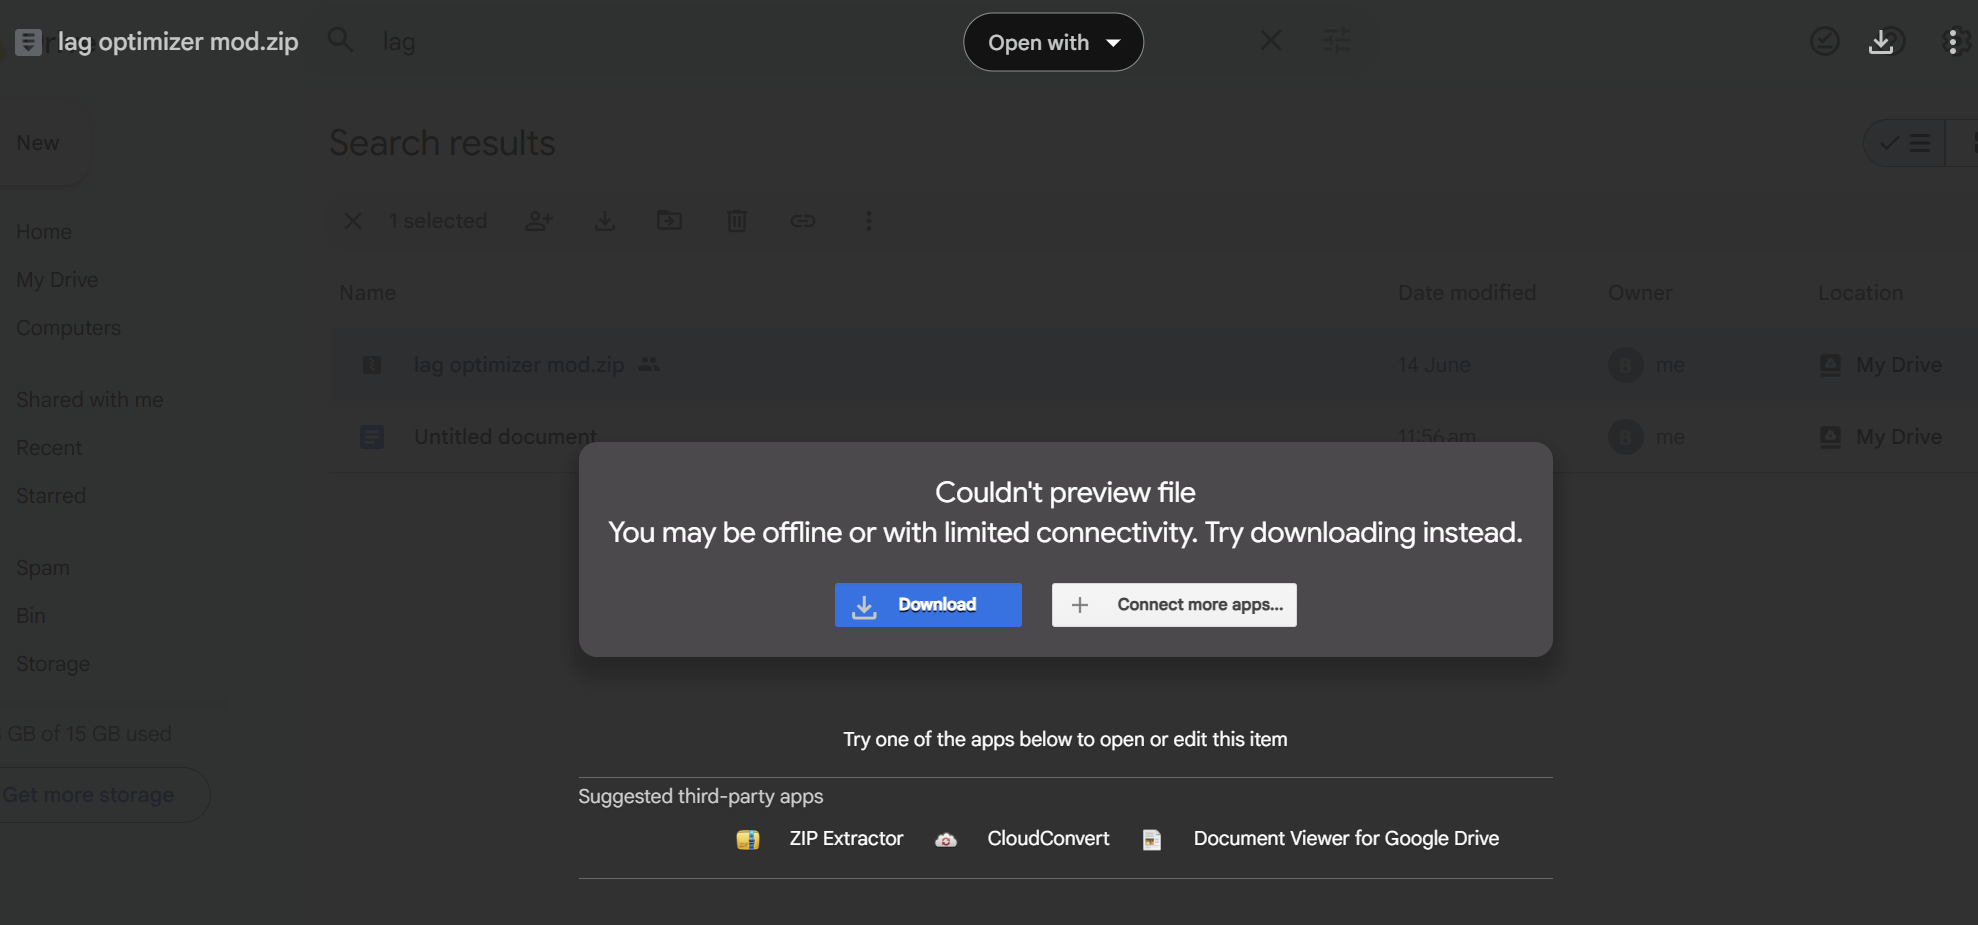Image resolution: width=1978 pixels, height=925 pixels.
Task: Click 'Connect more apps...' button
Action: pyautogui.click(x=1174, y=605)
